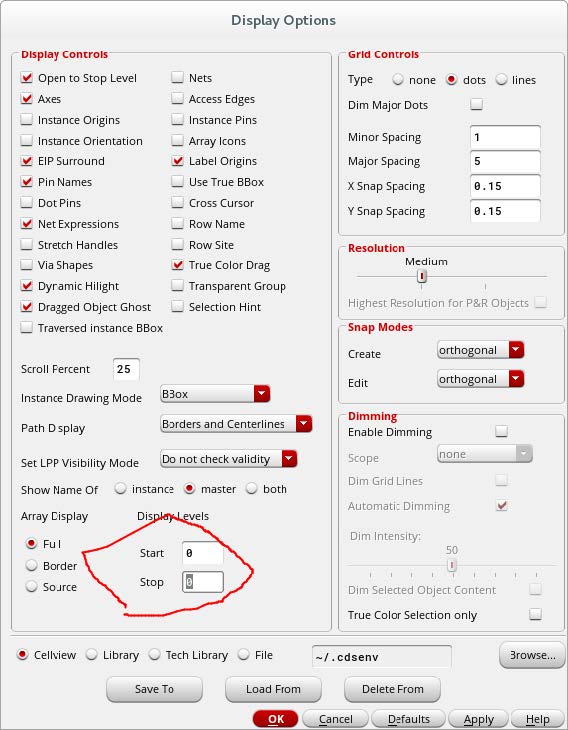This screenshot has height=730, width=568.
Task: Click the Display Levels Stop field
Action: click(203, 582)
